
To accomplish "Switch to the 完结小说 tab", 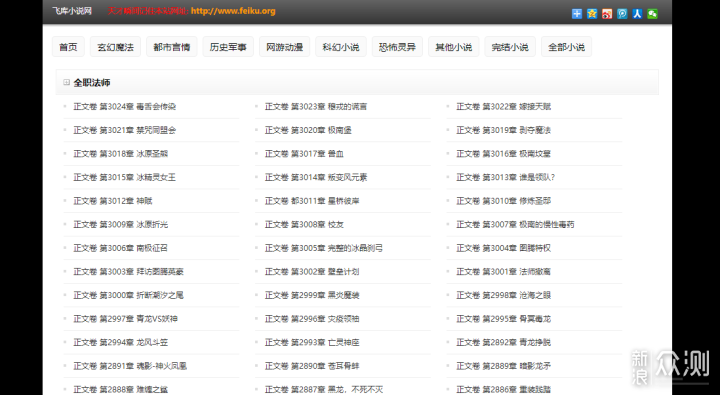I will point(510,47).
